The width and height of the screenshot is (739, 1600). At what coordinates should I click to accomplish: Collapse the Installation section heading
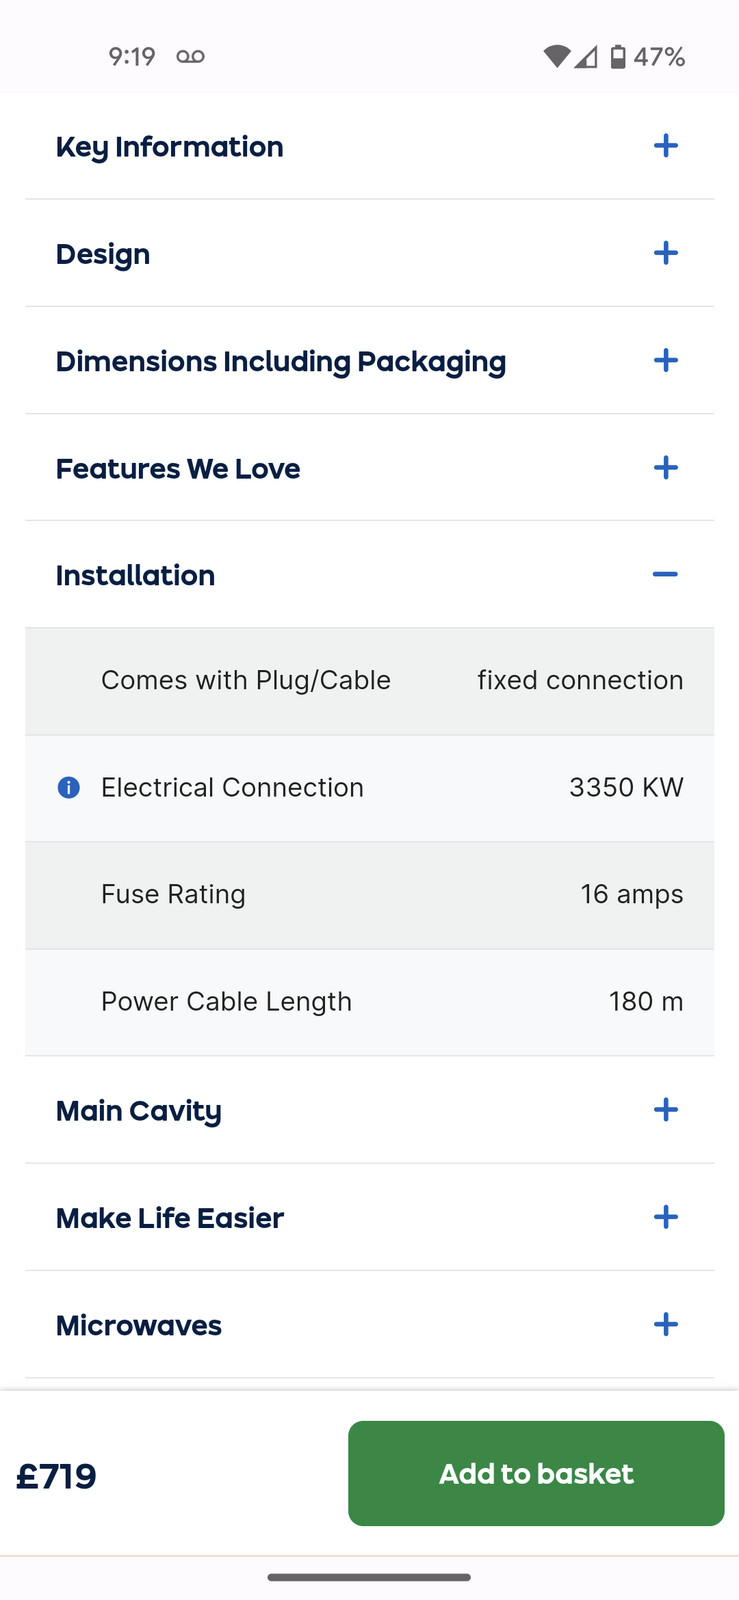tap(136, 575)
